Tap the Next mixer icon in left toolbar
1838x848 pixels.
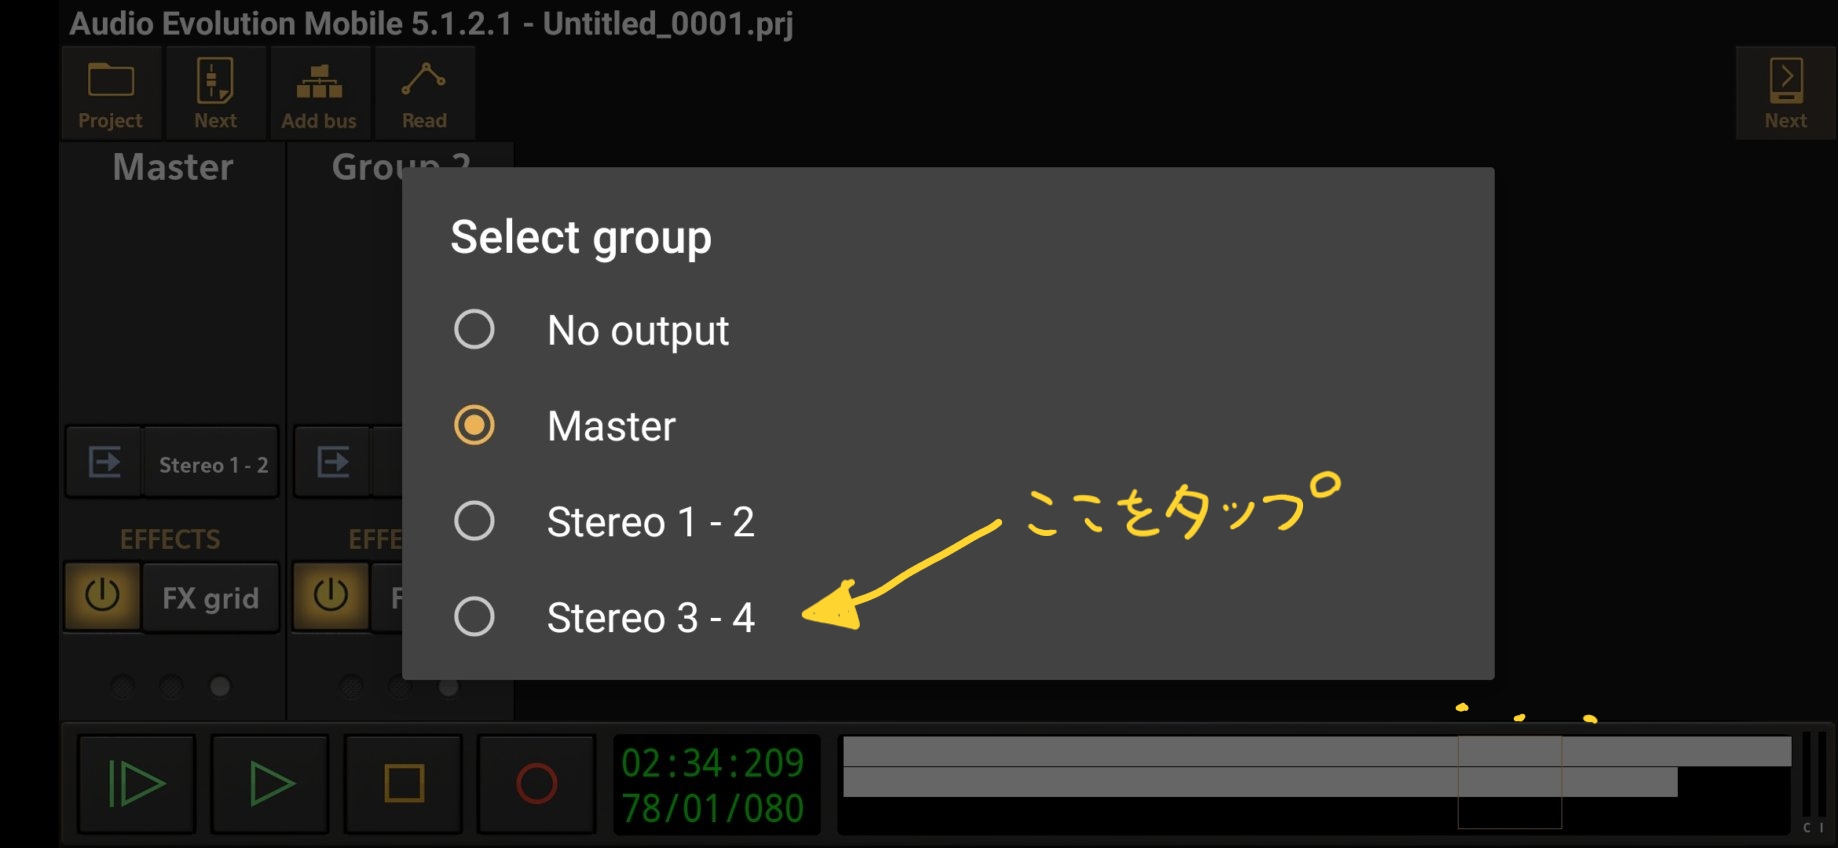tap(215, 93)
